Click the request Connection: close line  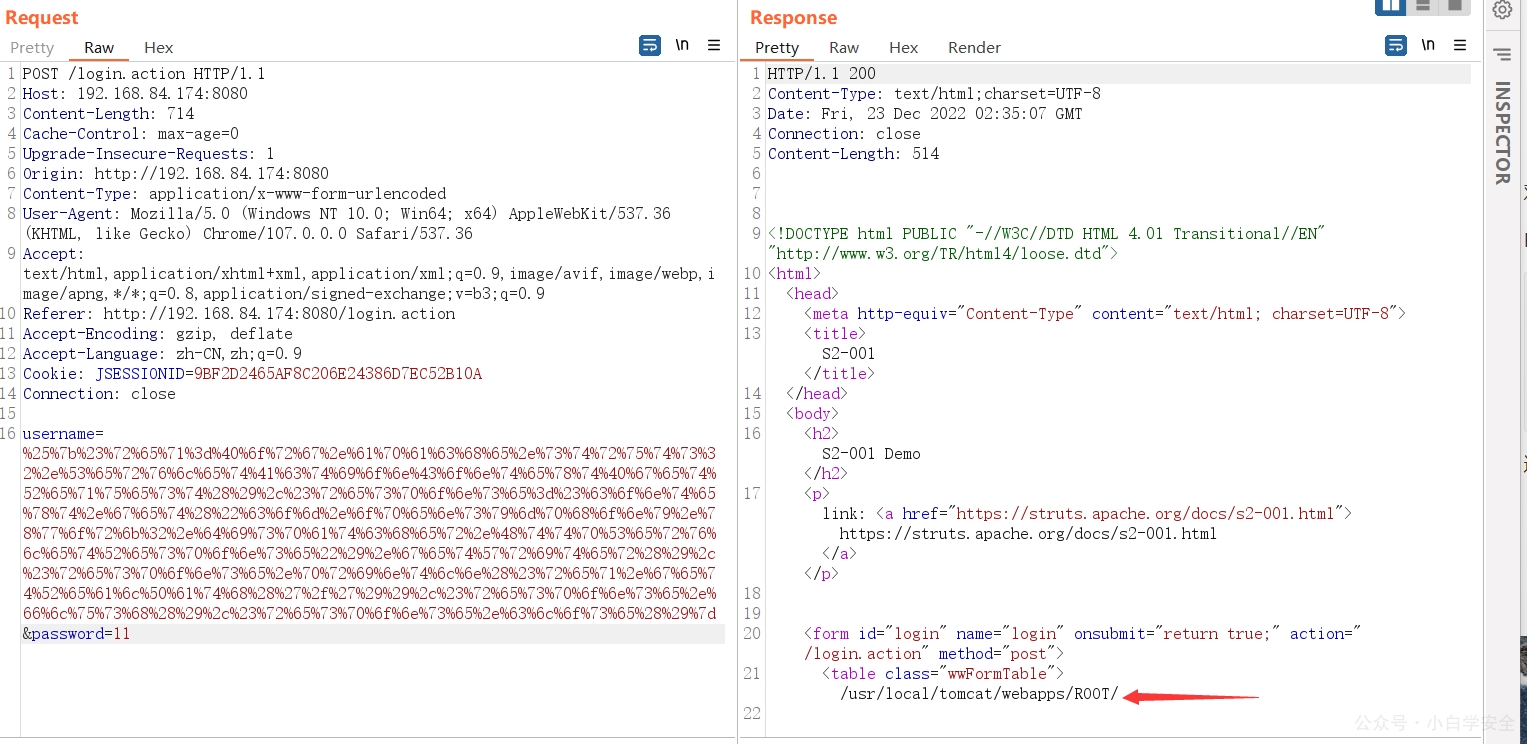pos(99,393)
